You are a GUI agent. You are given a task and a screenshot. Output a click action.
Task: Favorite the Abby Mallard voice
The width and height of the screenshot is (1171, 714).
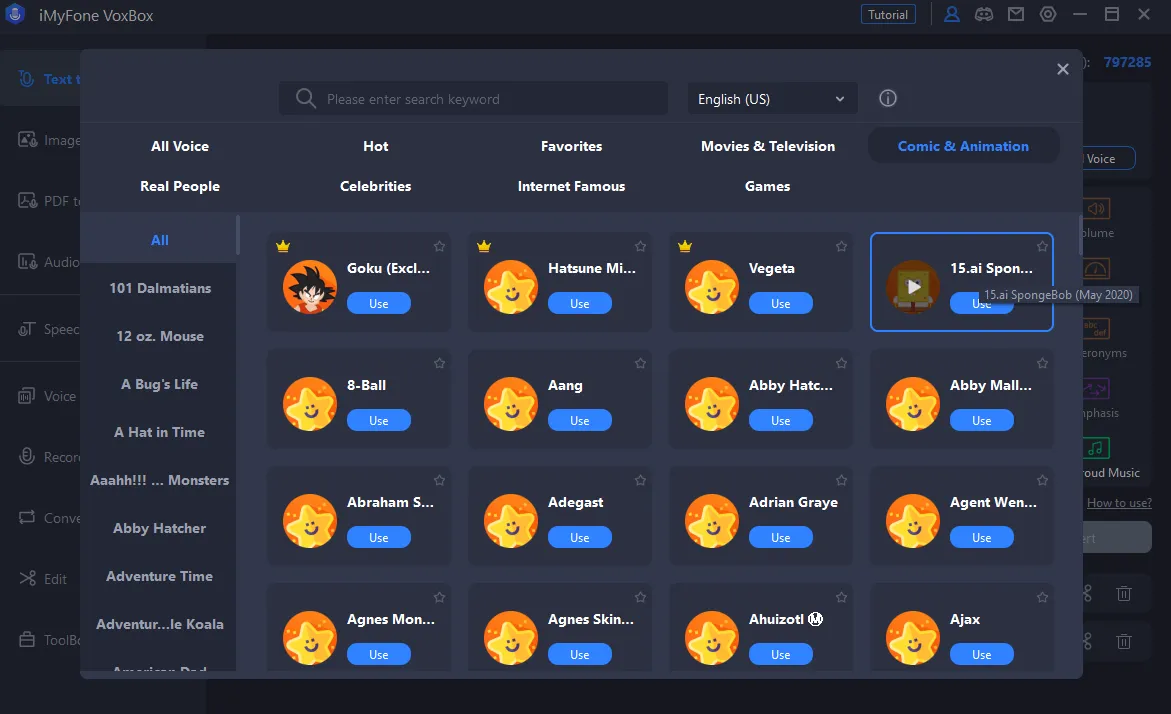(x=1043, y=364)
